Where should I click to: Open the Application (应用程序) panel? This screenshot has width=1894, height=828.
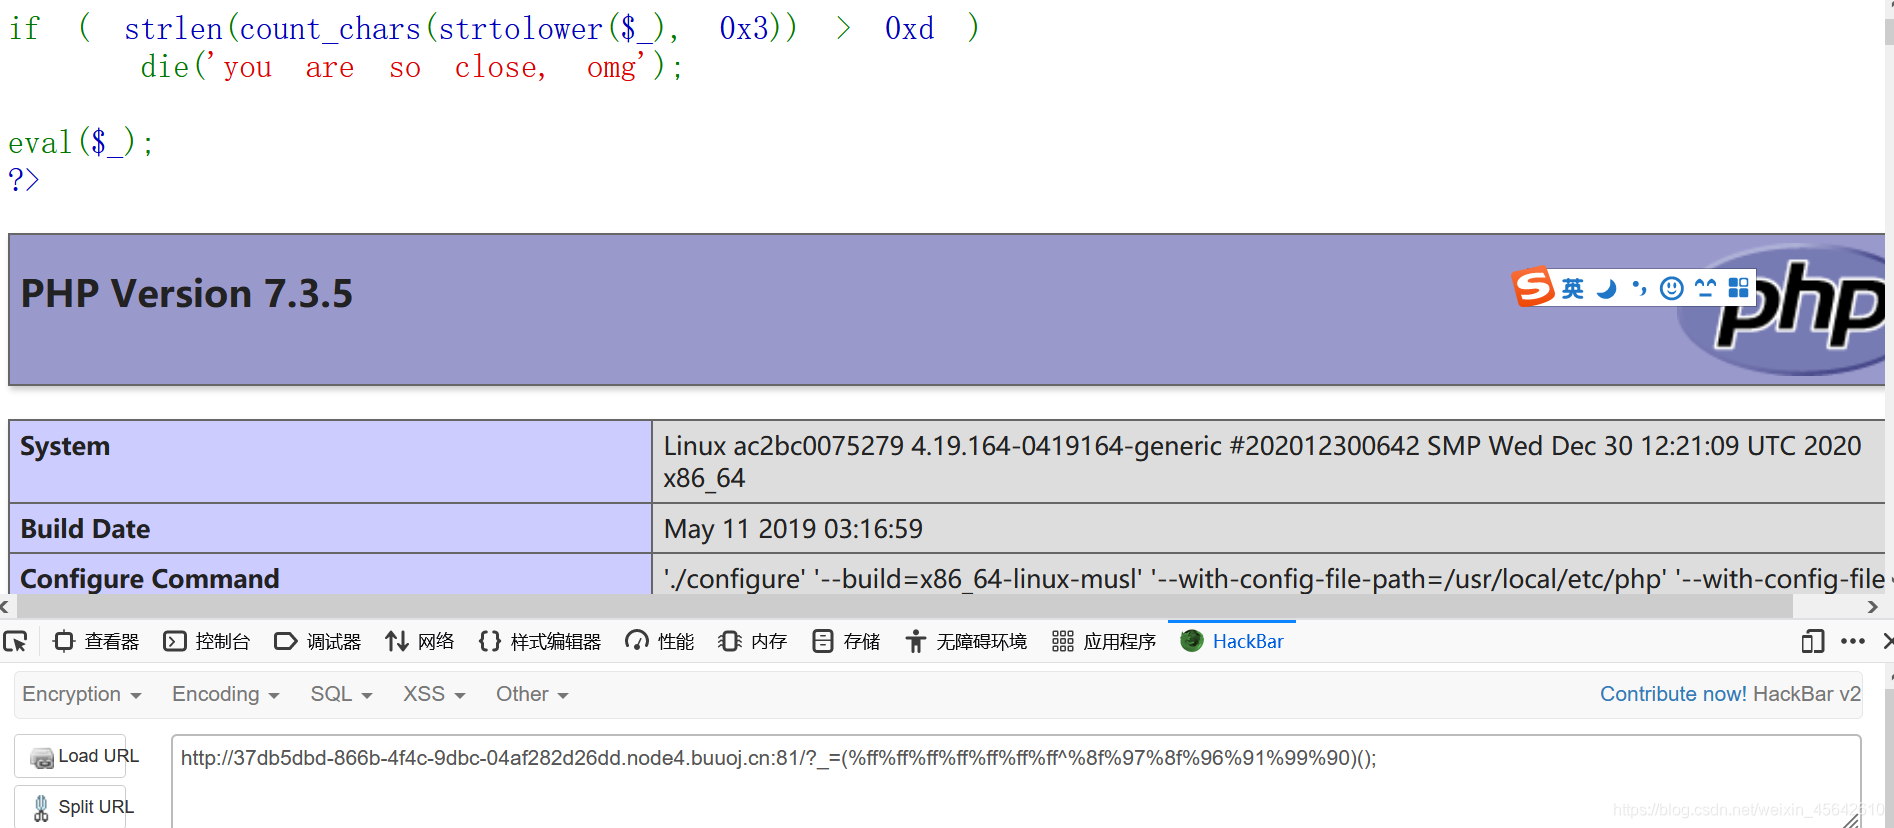1104,641
